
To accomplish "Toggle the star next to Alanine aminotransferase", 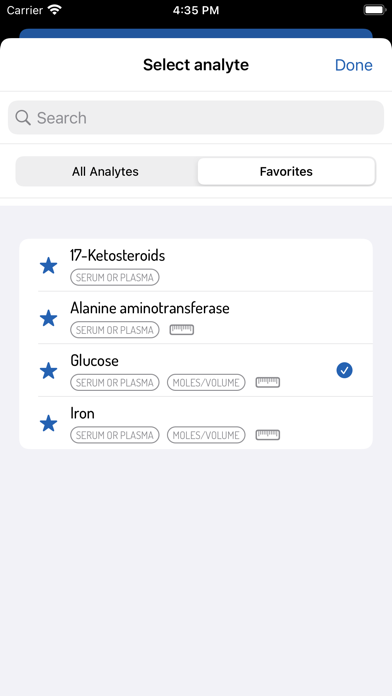I will pos(48,318).
